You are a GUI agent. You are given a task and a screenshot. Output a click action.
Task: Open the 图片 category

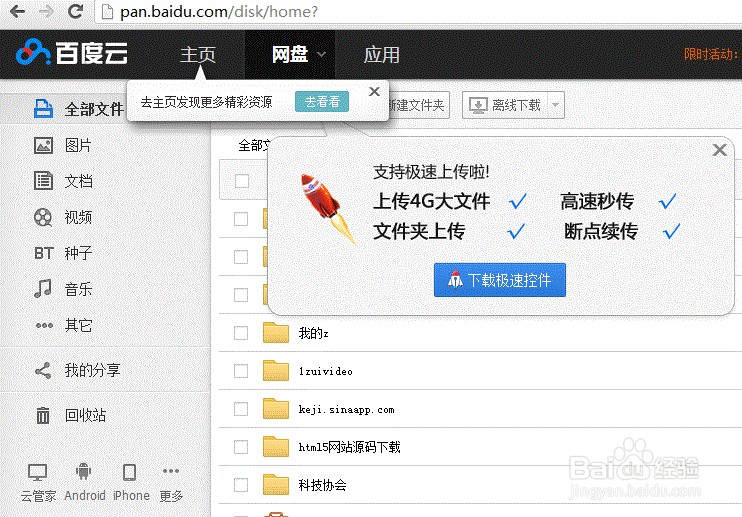78,145
